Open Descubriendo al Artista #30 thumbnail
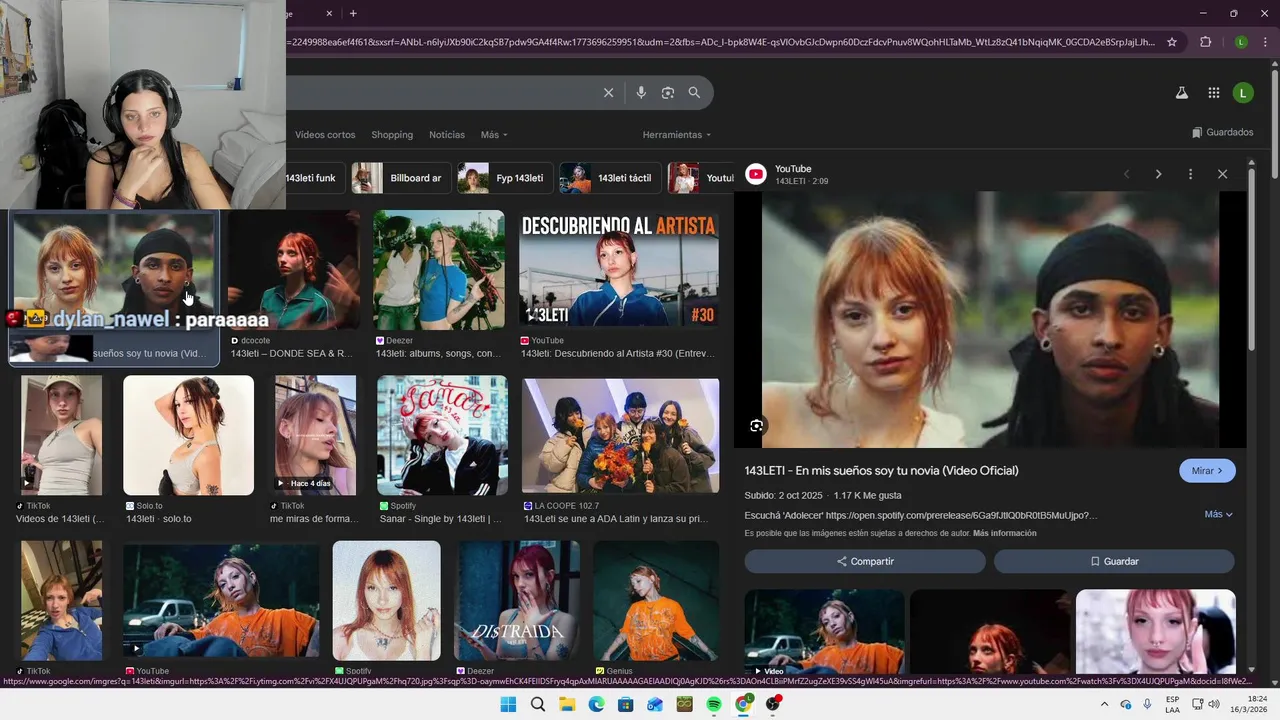The width and height of the screenshot is (1280, 720). pyautogui.click(x=619, y=269)
